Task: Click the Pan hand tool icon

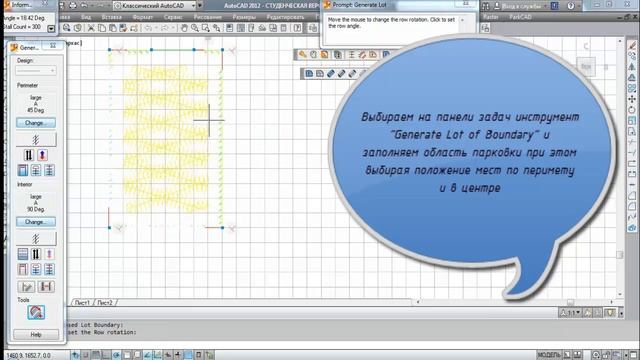Action: tap(184, 28)
